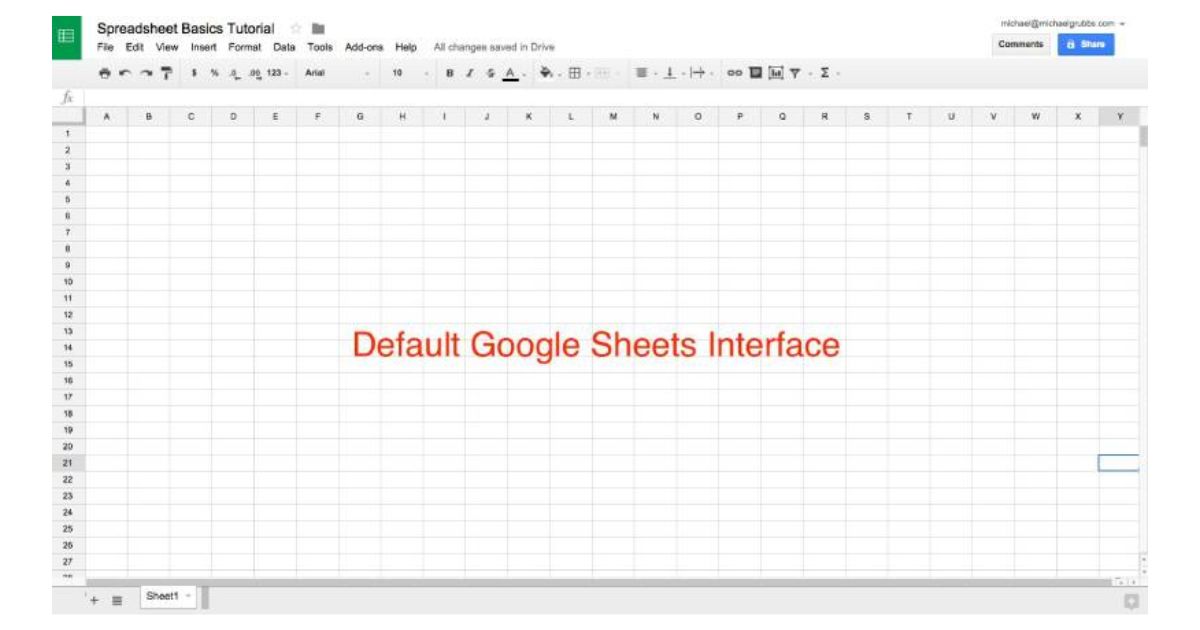
Task: Select the paint format roller tool
Action: 166,73
